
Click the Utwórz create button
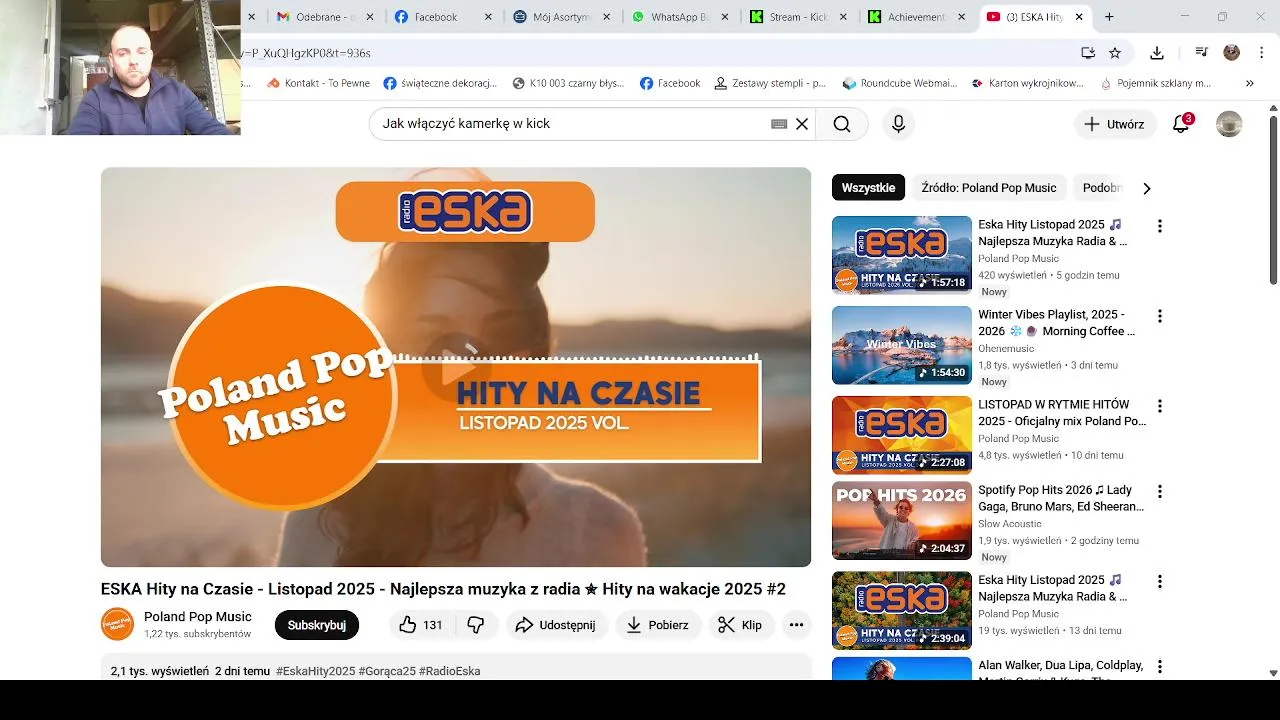1115,124
